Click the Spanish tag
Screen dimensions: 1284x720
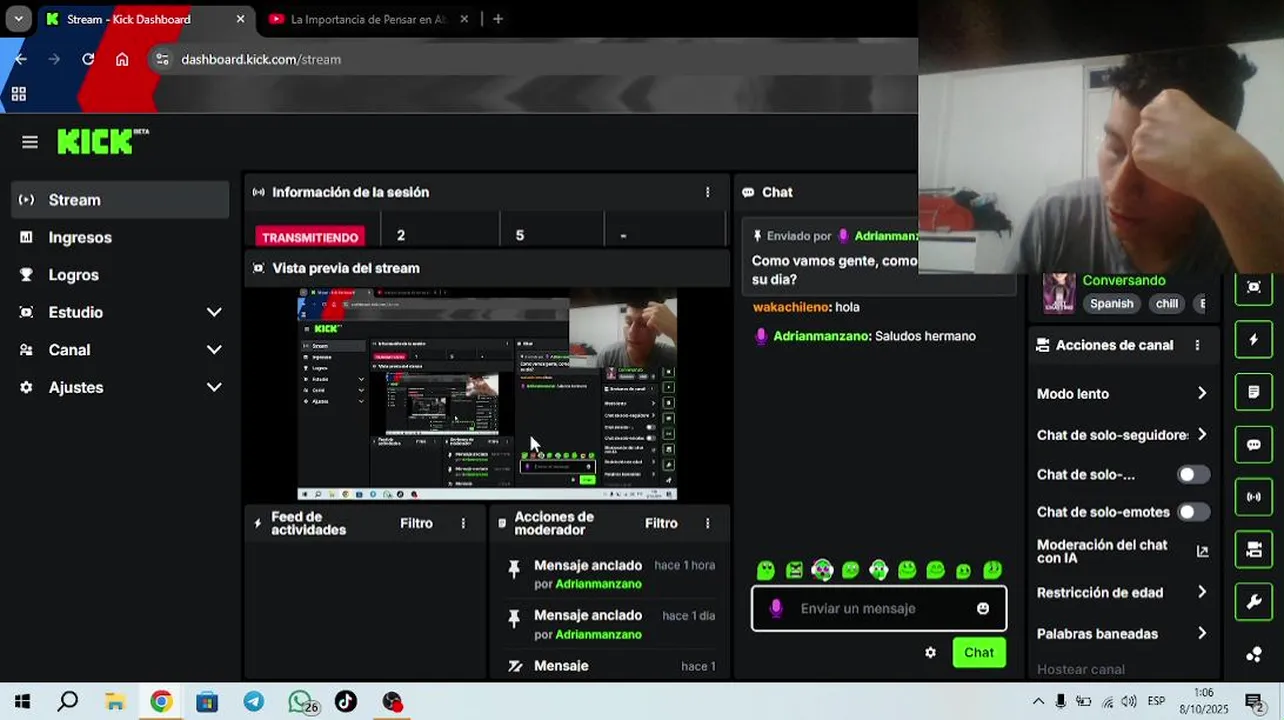coord(1112,304)
